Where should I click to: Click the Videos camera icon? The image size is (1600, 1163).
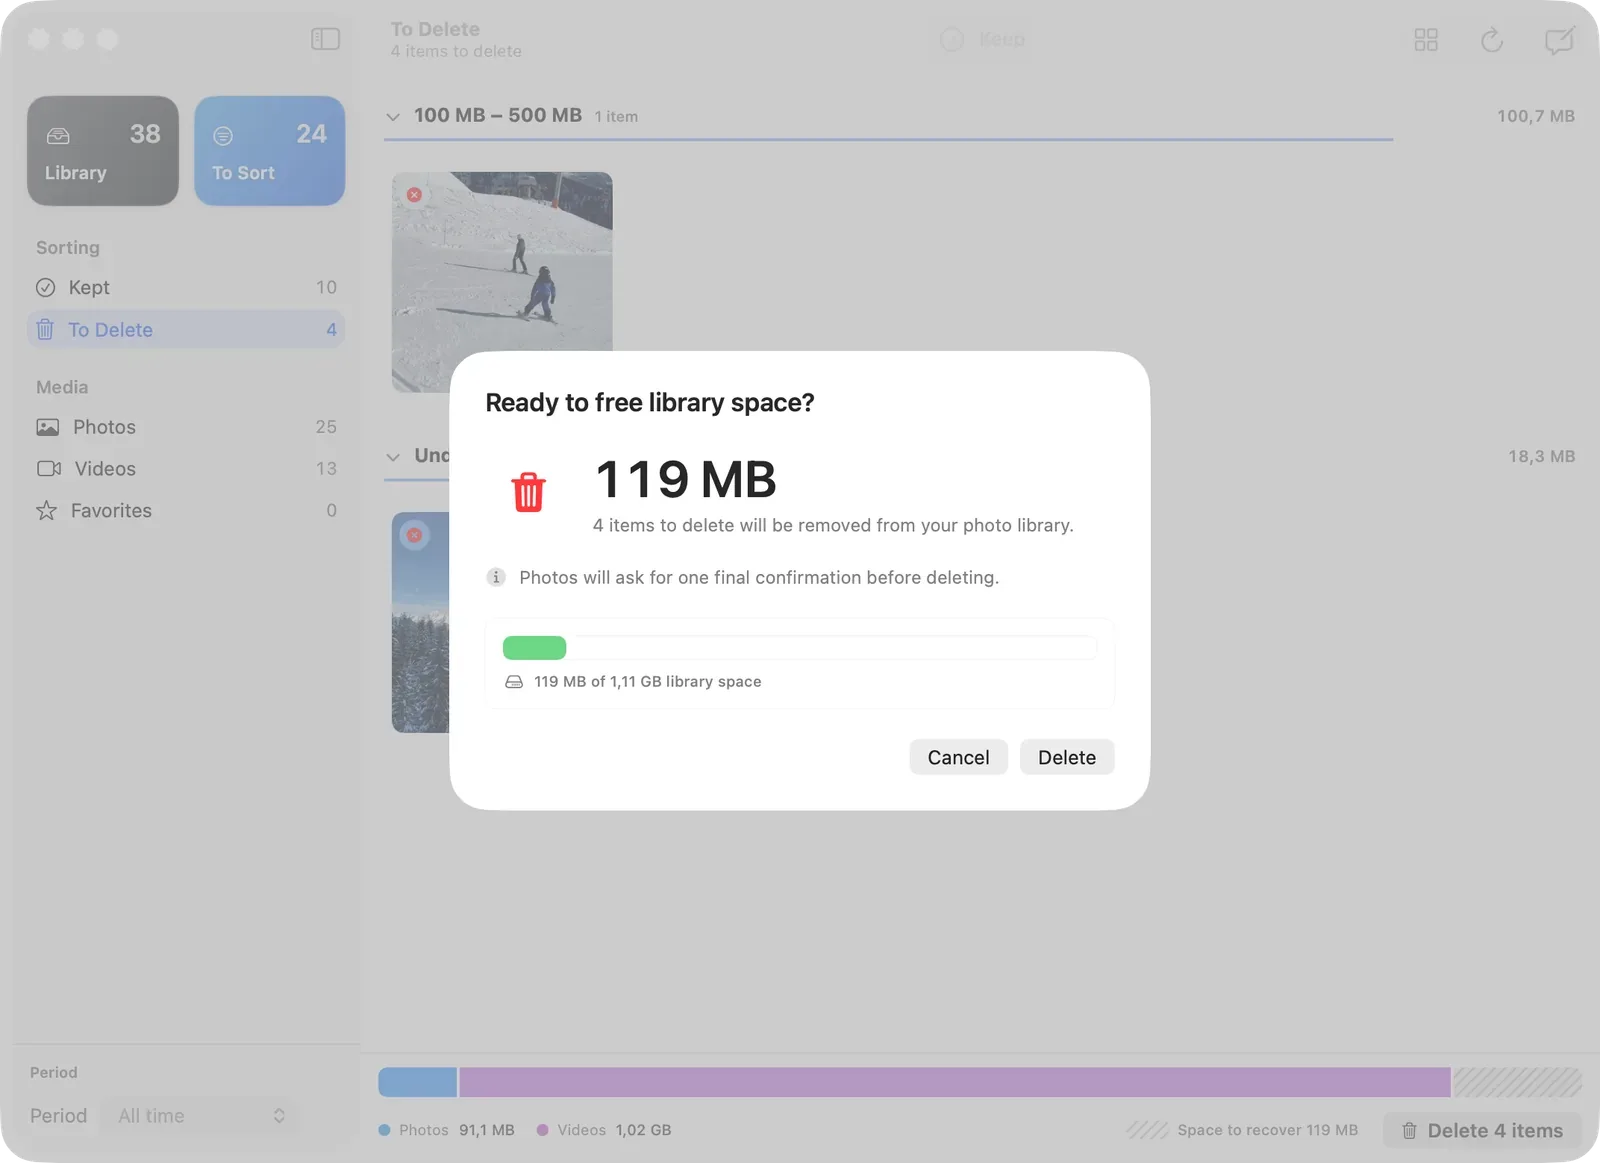tap(49, 469)
